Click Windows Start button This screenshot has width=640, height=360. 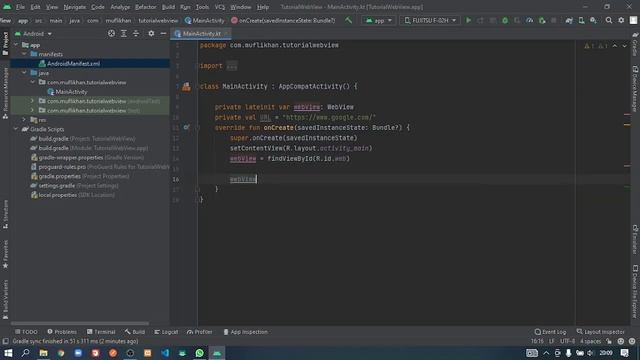point(8,353)
